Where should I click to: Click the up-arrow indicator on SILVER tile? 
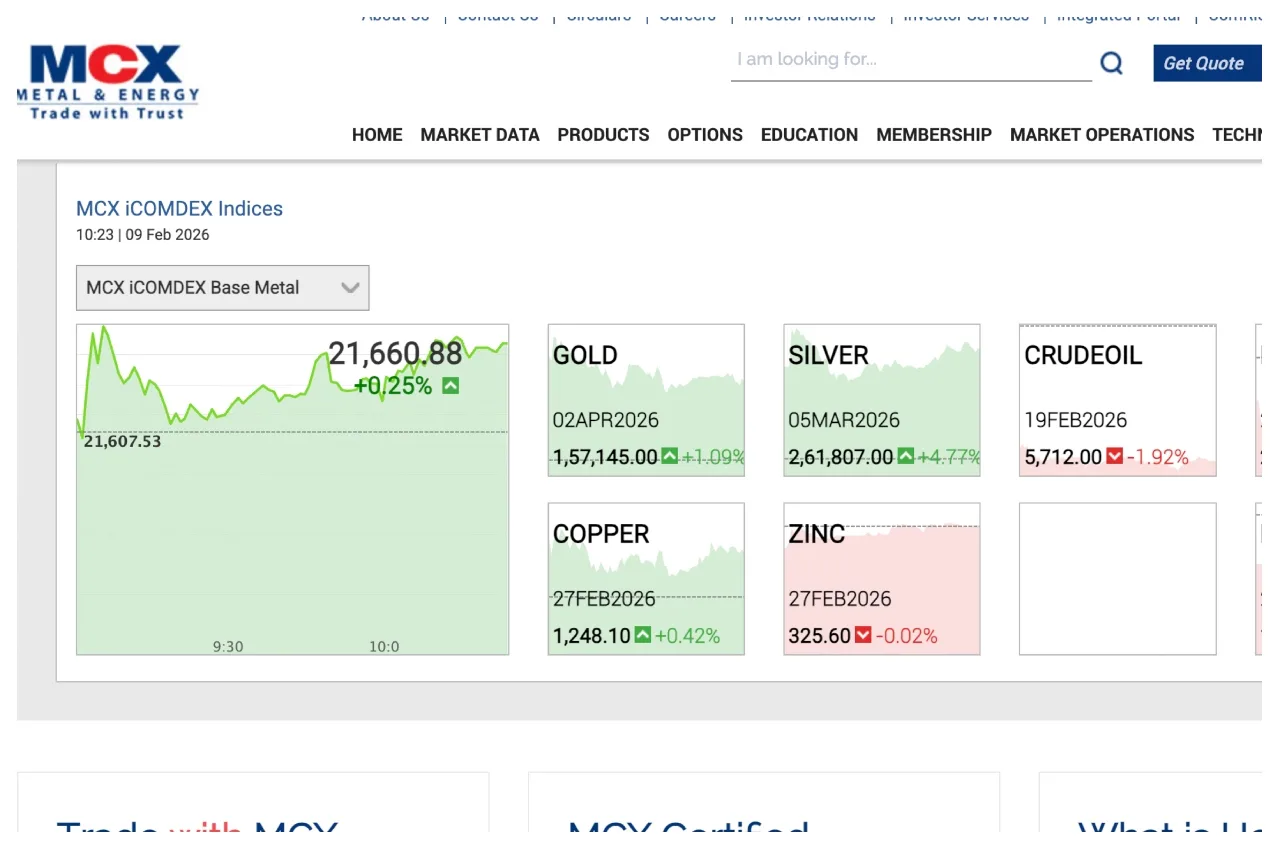tap(907, 456)
